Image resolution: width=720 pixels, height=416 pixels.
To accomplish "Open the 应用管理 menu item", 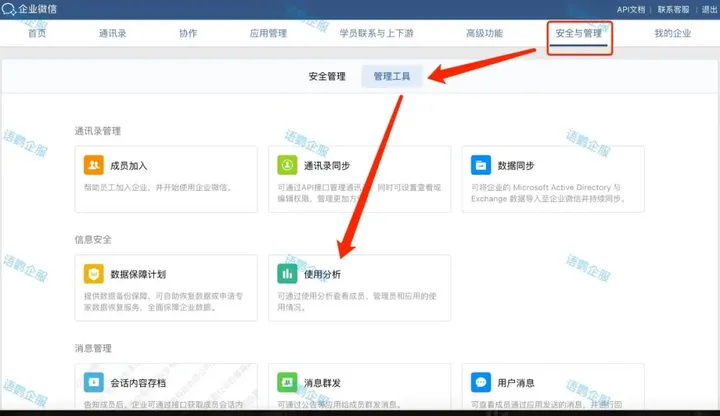I will tap(267, 34).
